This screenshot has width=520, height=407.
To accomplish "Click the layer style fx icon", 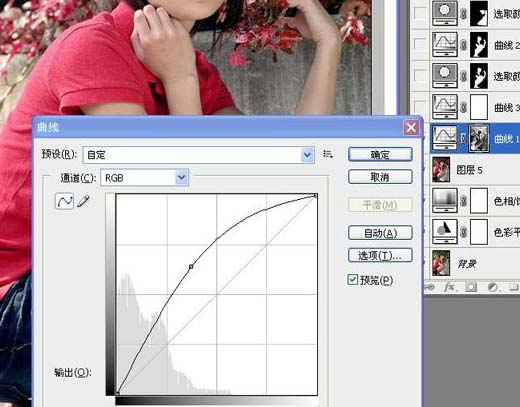I will coord(450,287).
